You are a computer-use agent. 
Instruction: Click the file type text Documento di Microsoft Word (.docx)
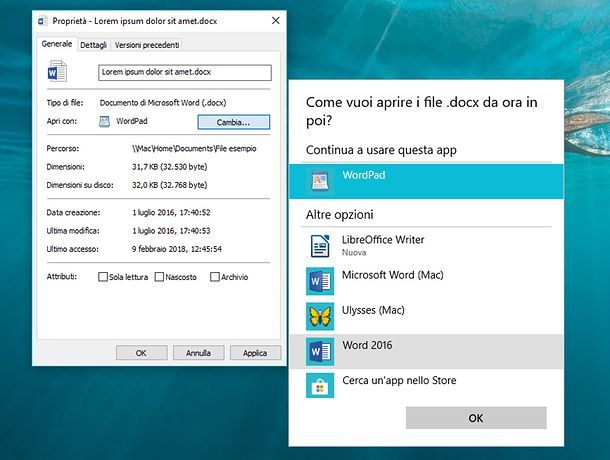coord(163,103)
